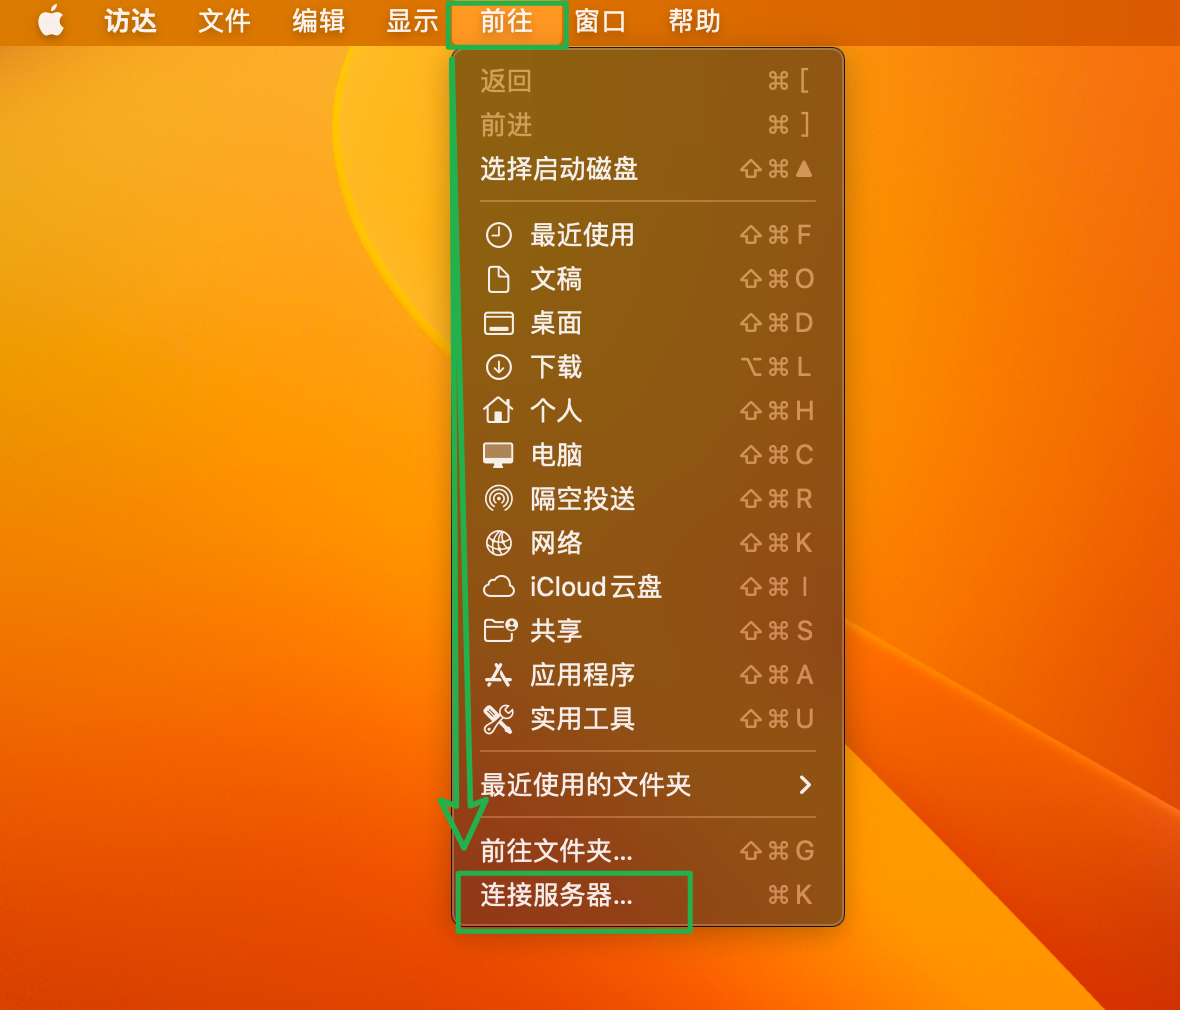Open the 编辑 menu
The image size is (1180, 1010).
pos(318,21)
